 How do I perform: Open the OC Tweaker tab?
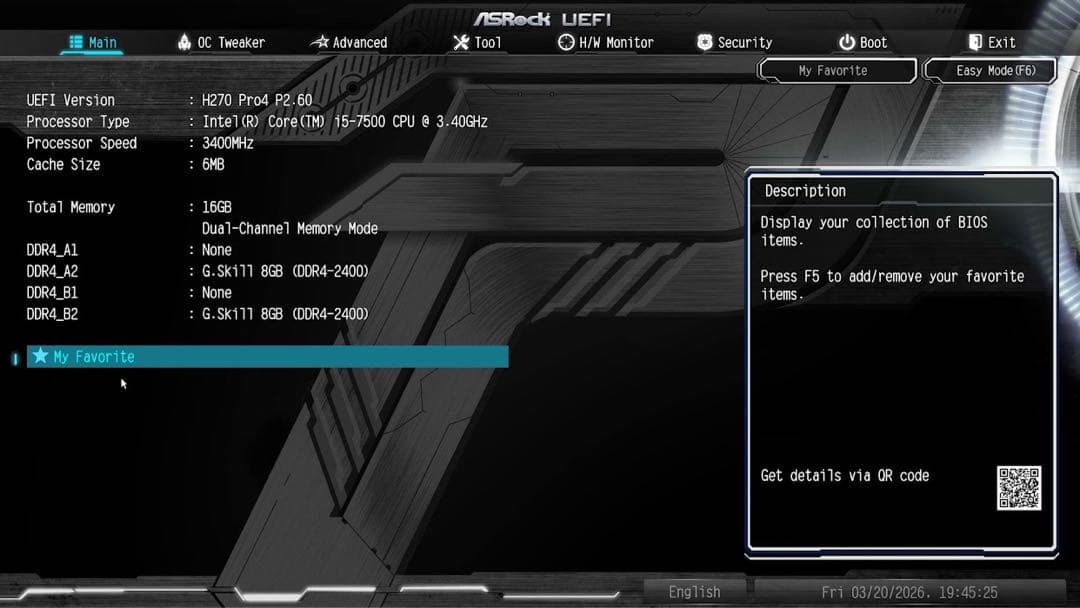click(221, 42)
